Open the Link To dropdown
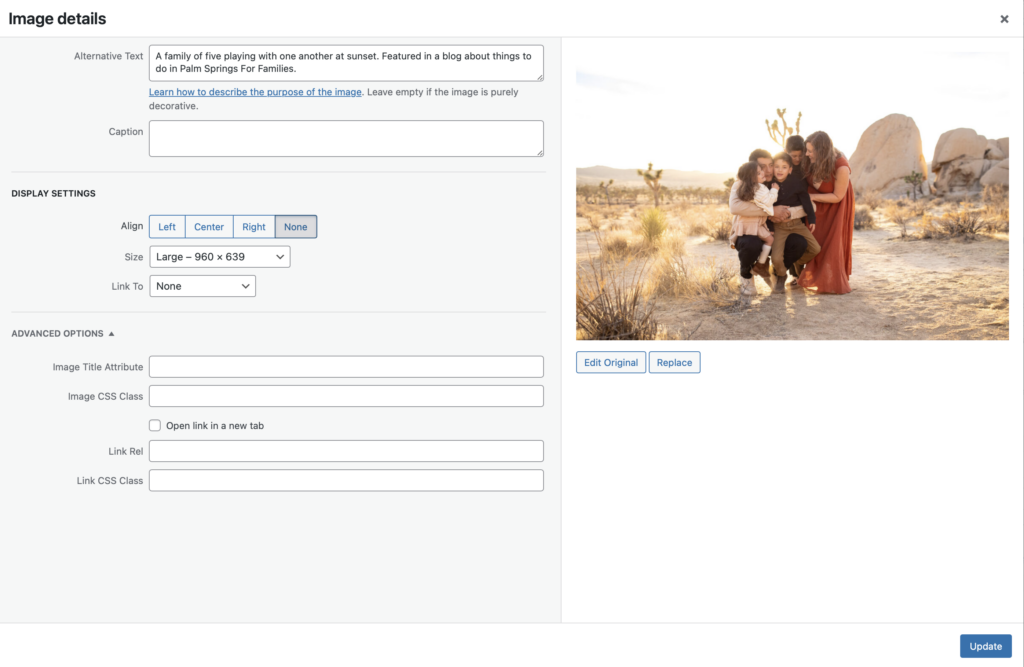1024x667 pixels. (202, 286)
